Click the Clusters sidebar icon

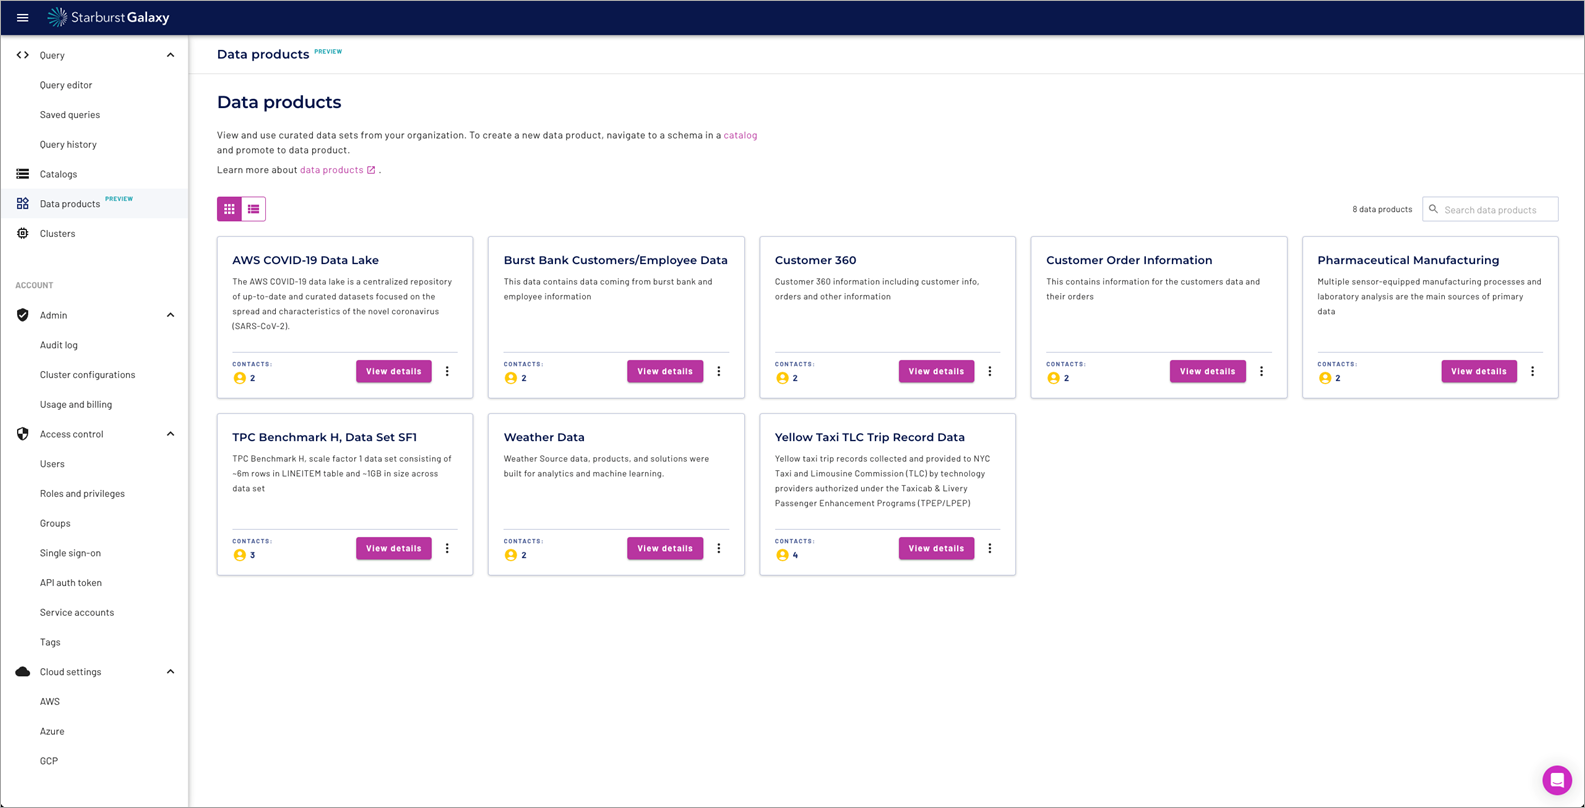[22, 233]
